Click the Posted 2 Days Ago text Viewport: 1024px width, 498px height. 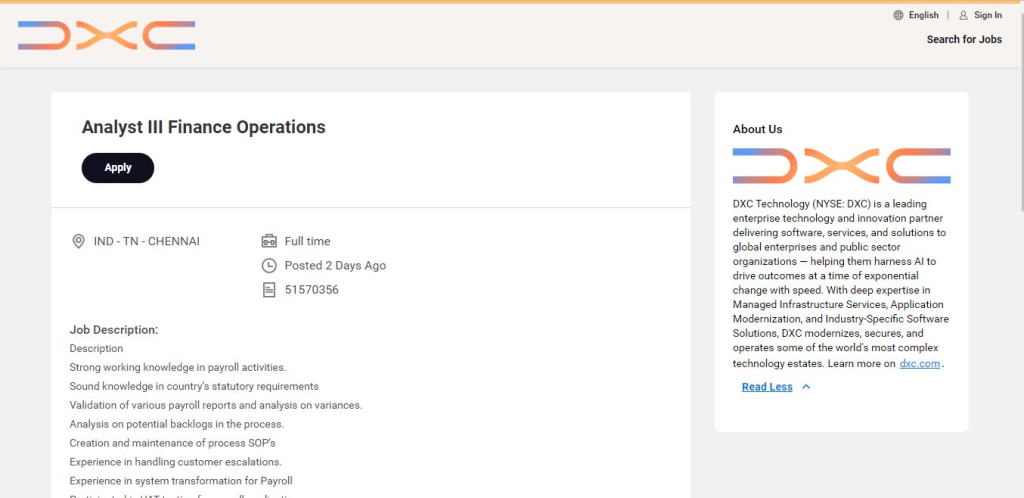point(335,266)
